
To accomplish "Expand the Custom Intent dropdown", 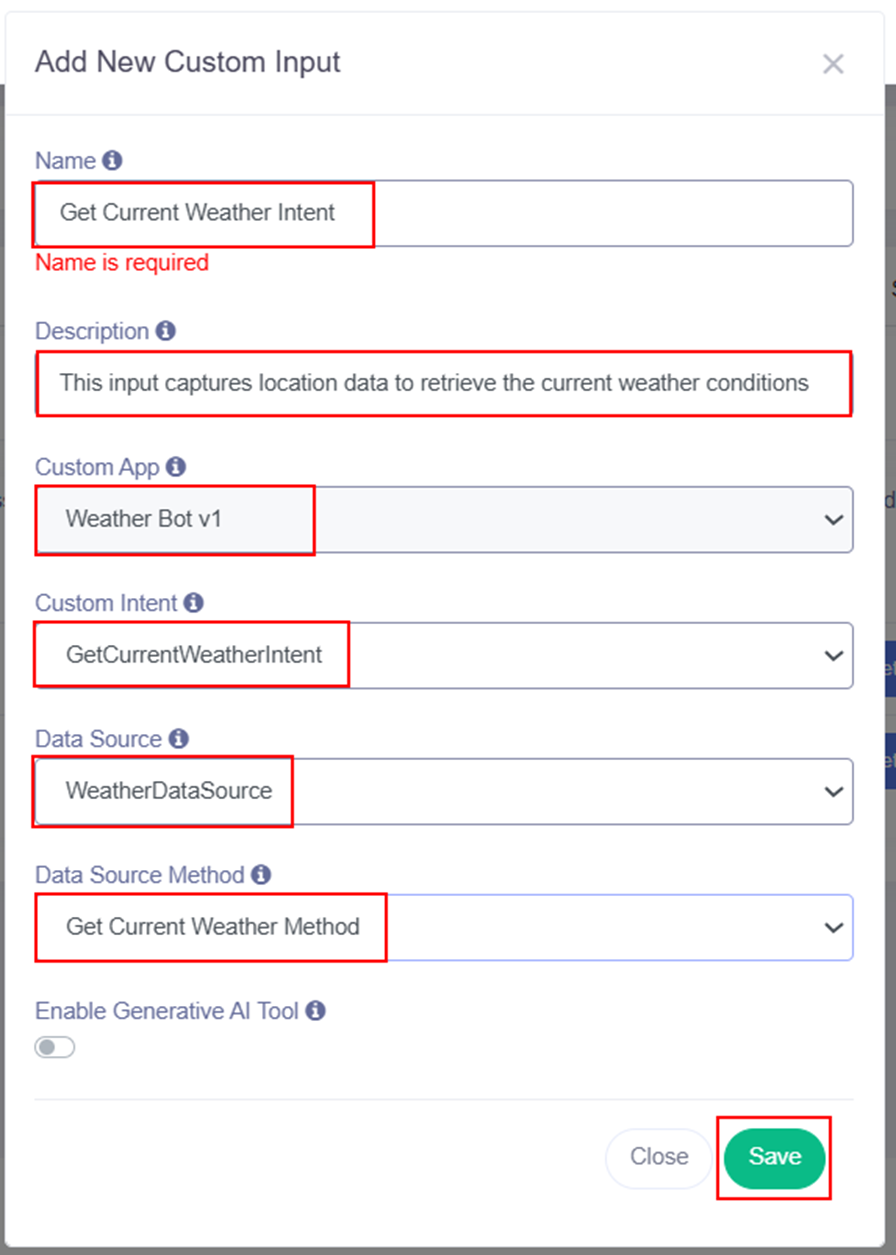I will coord(444,656).
